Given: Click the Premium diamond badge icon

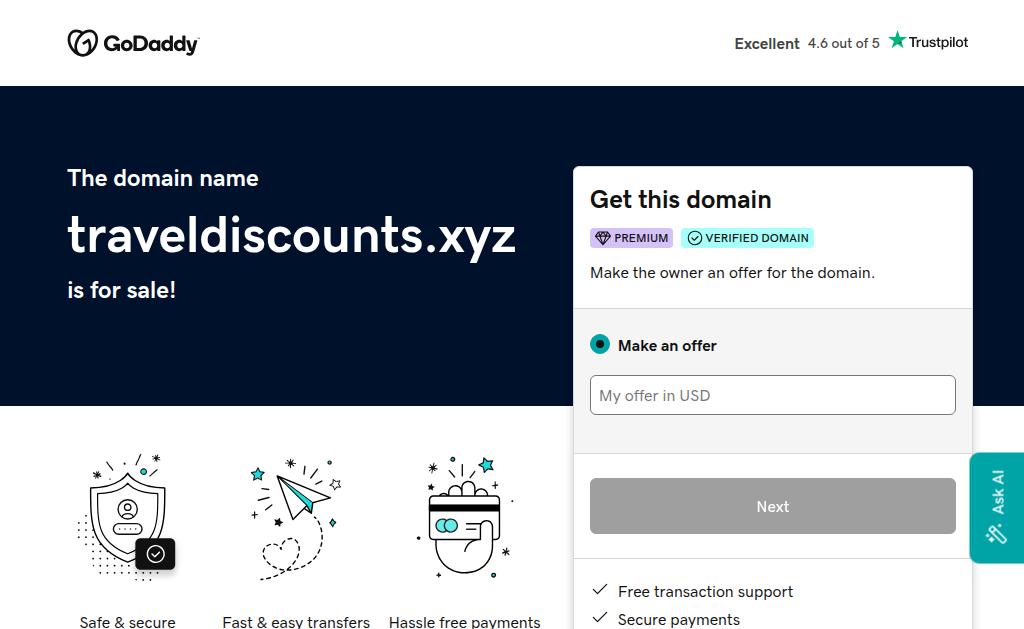Looking at the screenshot, I should (x=602, y=238).
